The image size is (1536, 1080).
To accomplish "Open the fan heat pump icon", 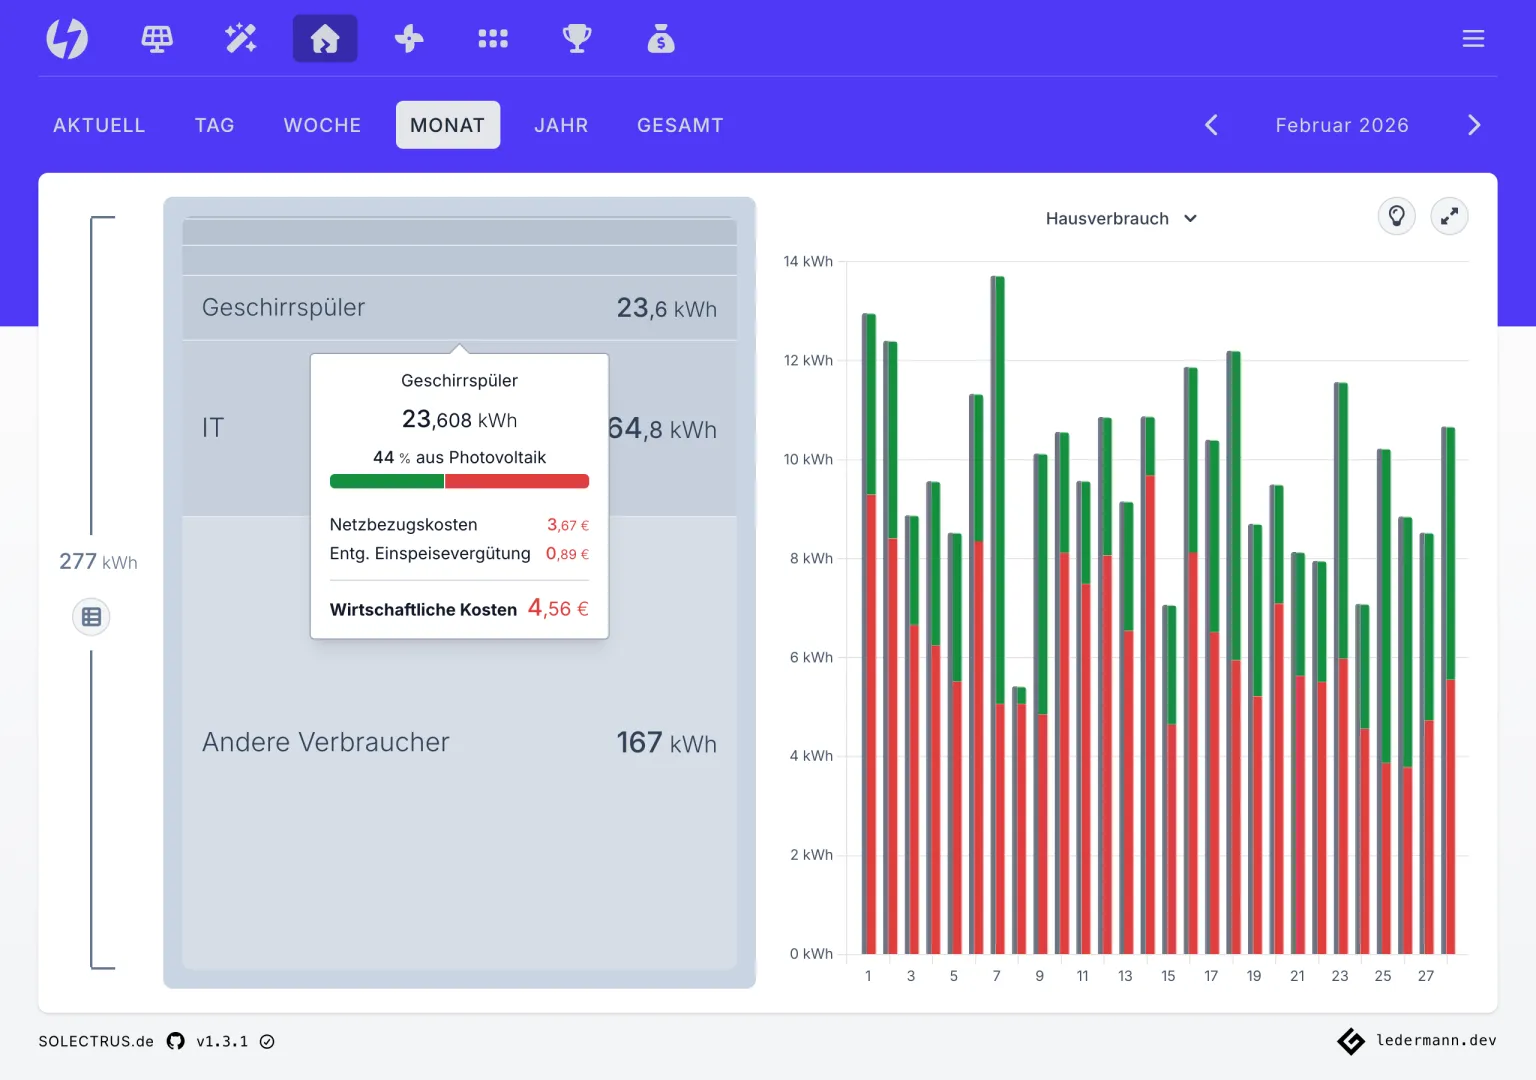I will 409,39.
